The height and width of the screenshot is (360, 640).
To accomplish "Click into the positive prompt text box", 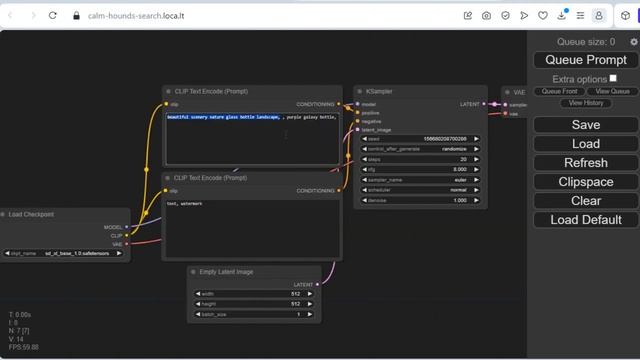I will 252,139.
